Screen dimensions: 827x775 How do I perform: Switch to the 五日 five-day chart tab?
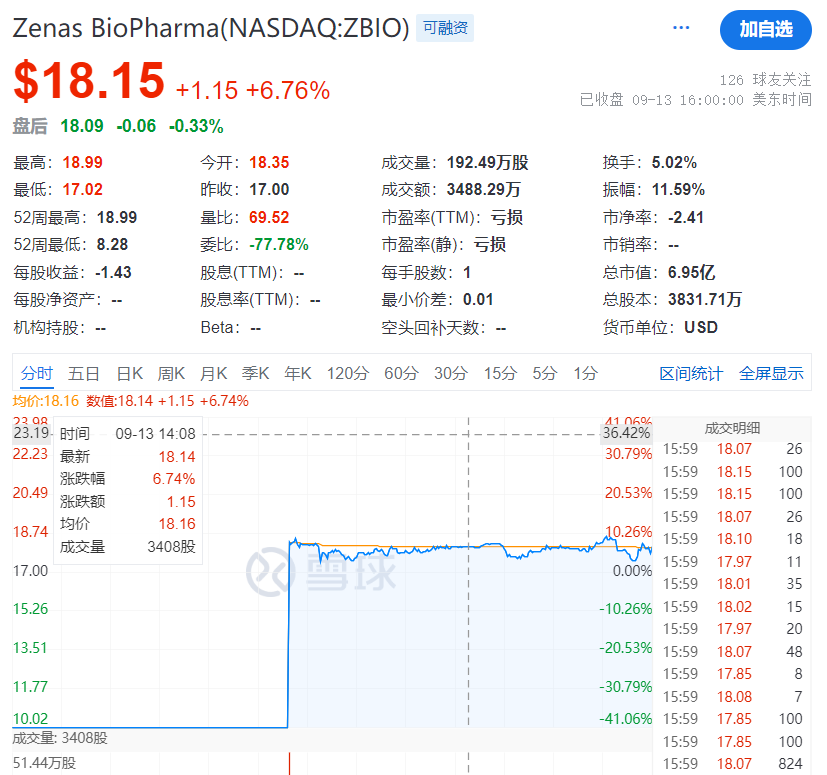84,372
